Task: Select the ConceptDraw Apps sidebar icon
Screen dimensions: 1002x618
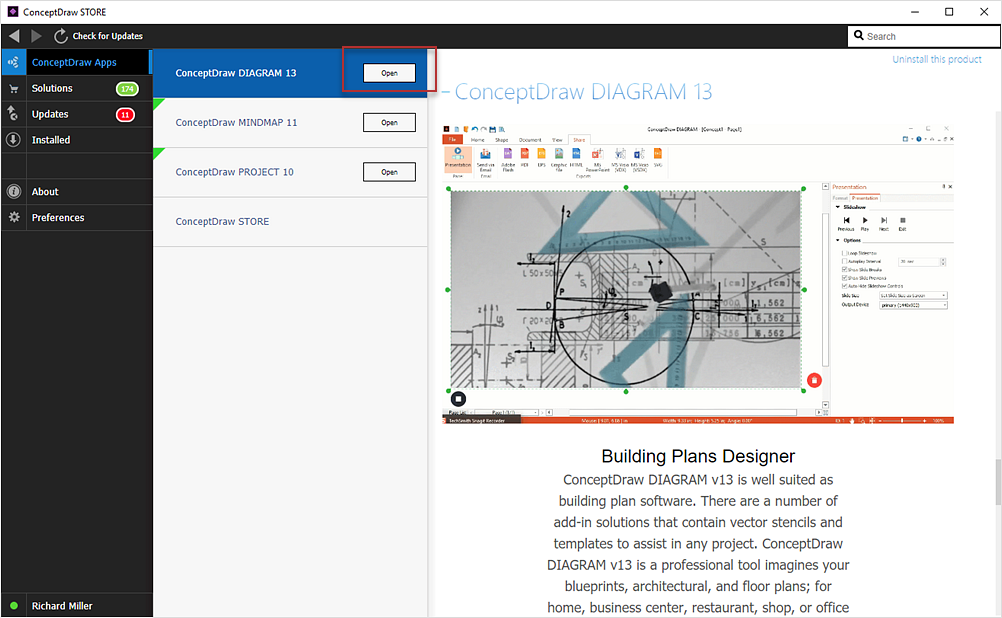Action: (x=13, y=62)
